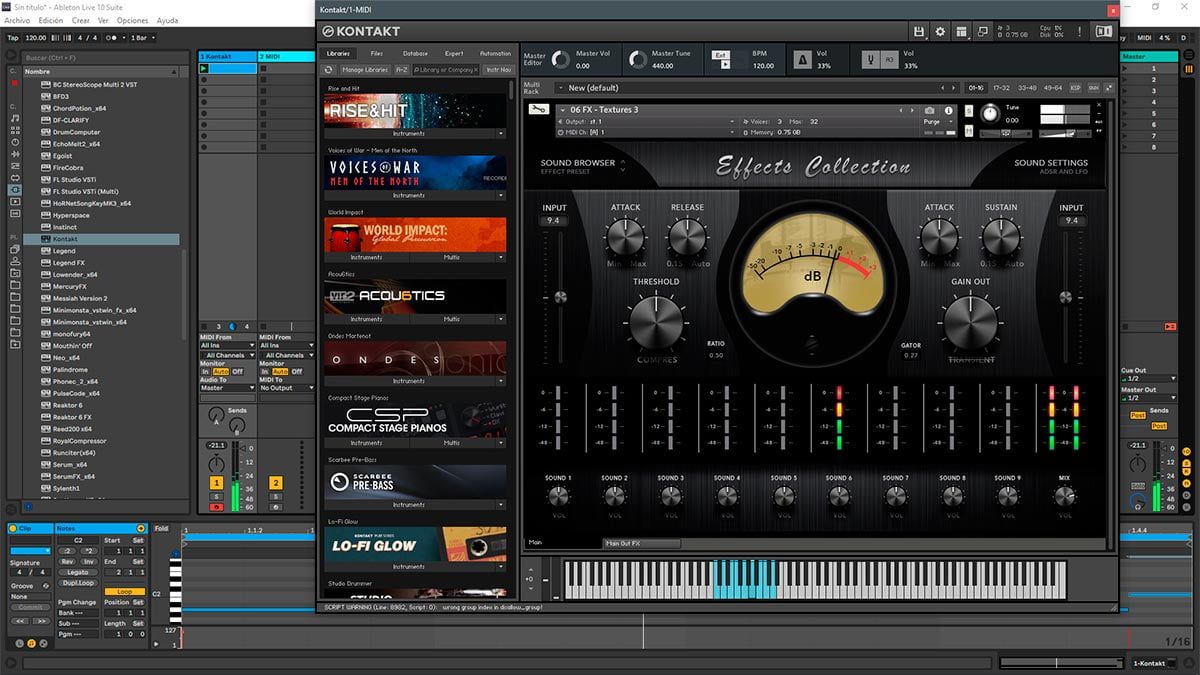Viewport: 1200px width, 675px height.
Task: Click the THRESHOLD knob
Action: click(655, 322)
